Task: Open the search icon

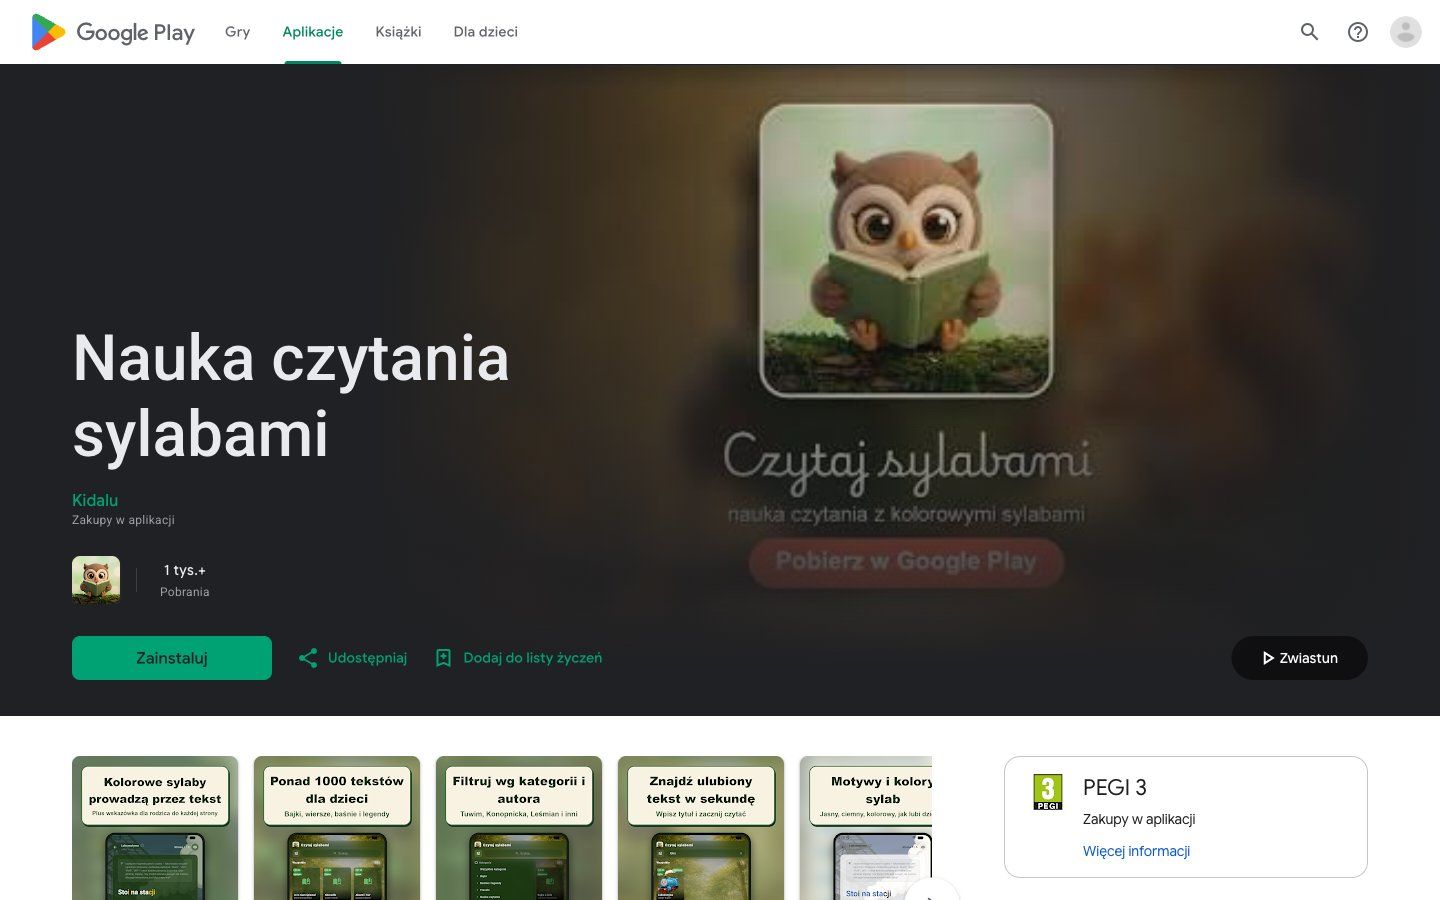Action: pyautogui.click(x=1309, y=32)
